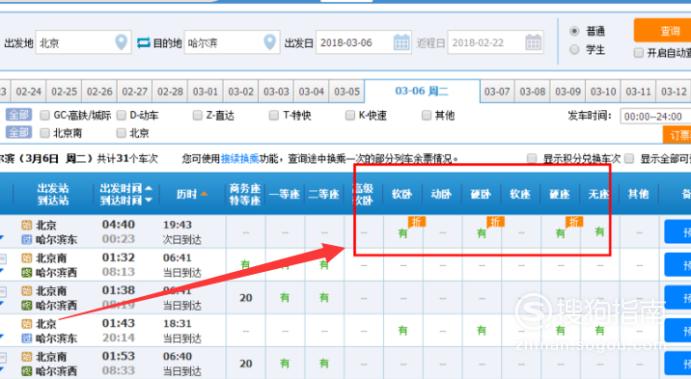Click the book button for the 01:32 train
The height and width of the screenshot is (379, 691).
coord(678,264)
